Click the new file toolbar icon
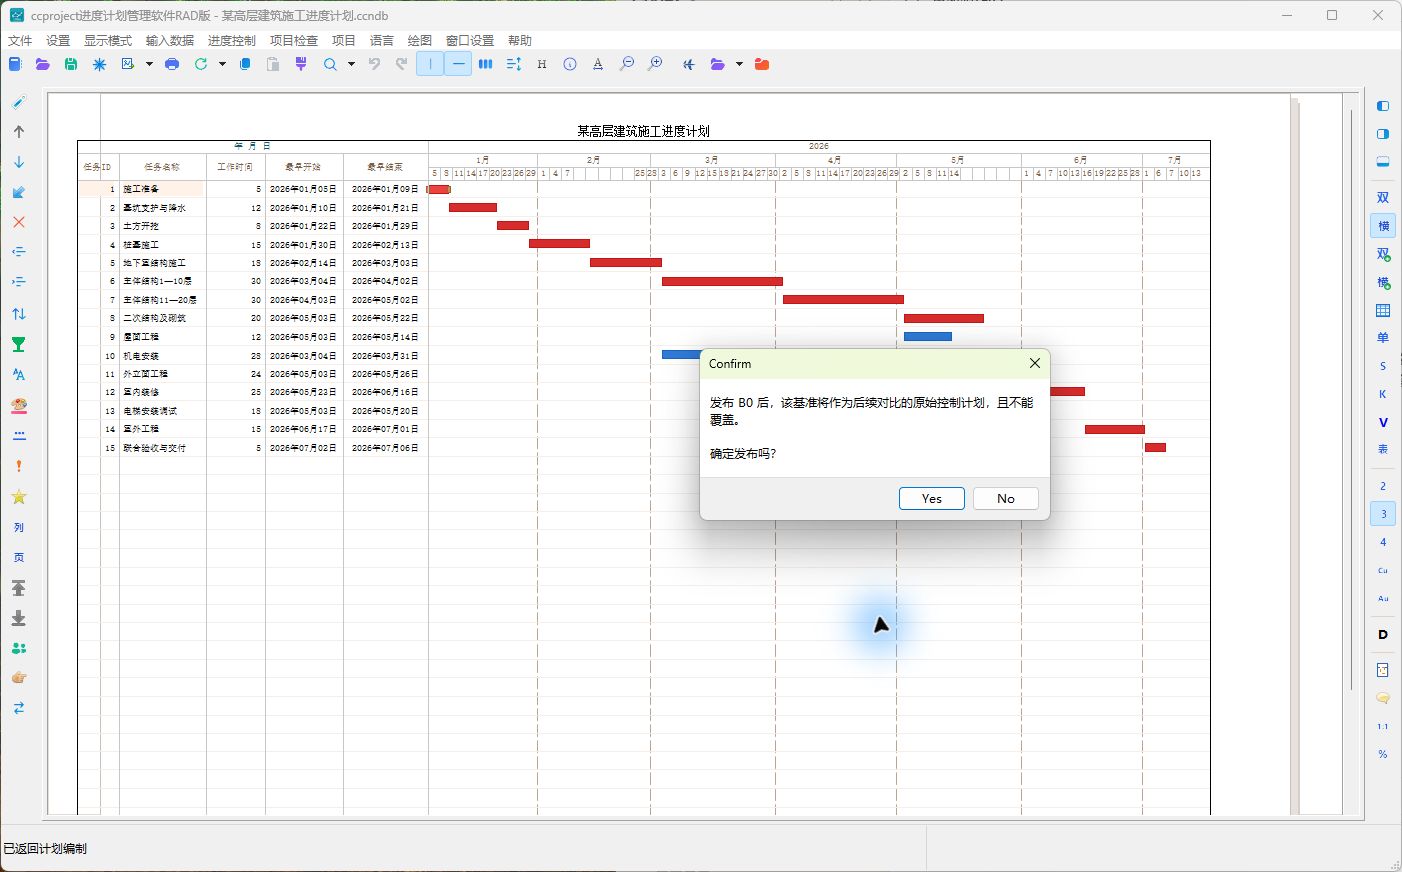Viewport: 1402px width, 872px height. [x=15, y=64]
